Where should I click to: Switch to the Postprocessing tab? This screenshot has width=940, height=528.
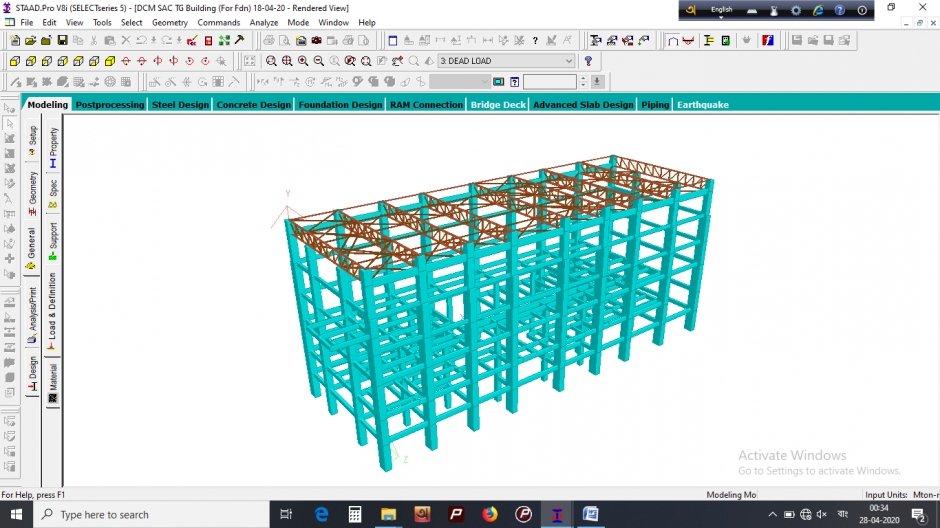[x=110, y=105]
